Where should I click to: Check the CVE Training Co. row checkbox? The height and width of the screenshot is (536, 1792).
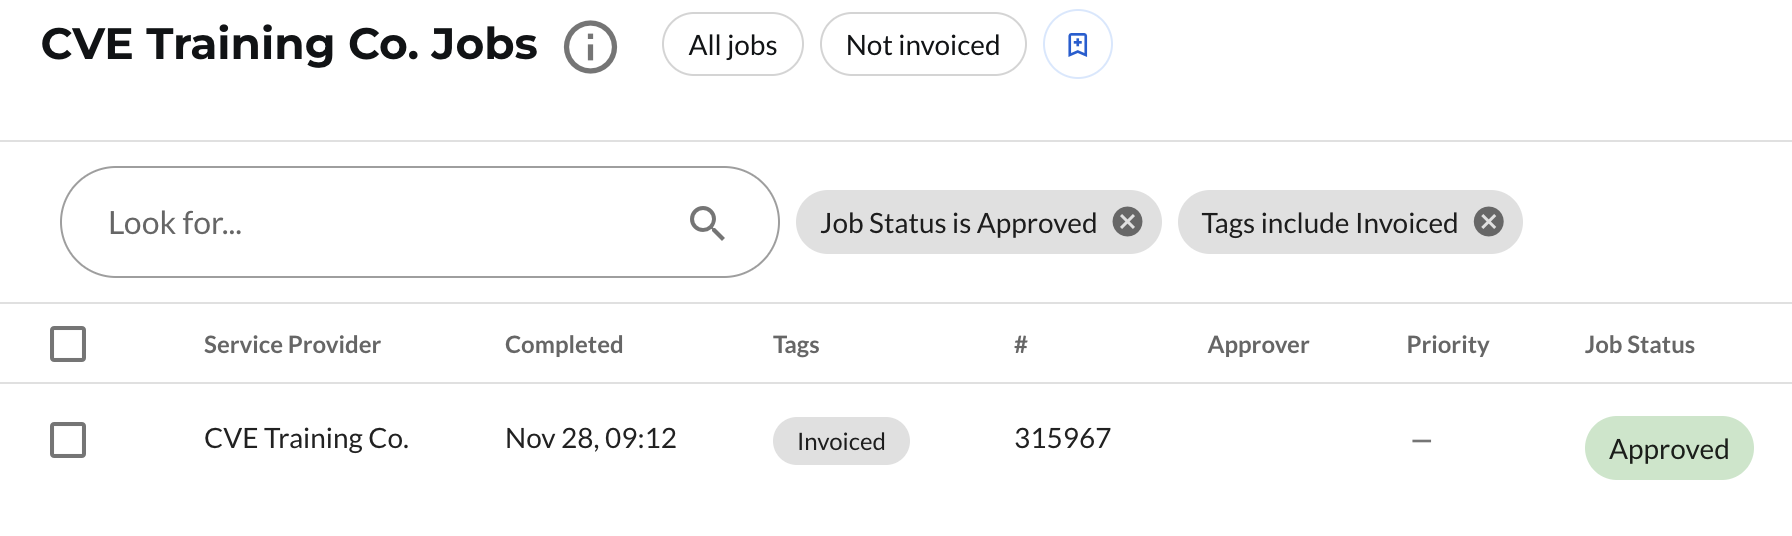click(x=68, y=440)
